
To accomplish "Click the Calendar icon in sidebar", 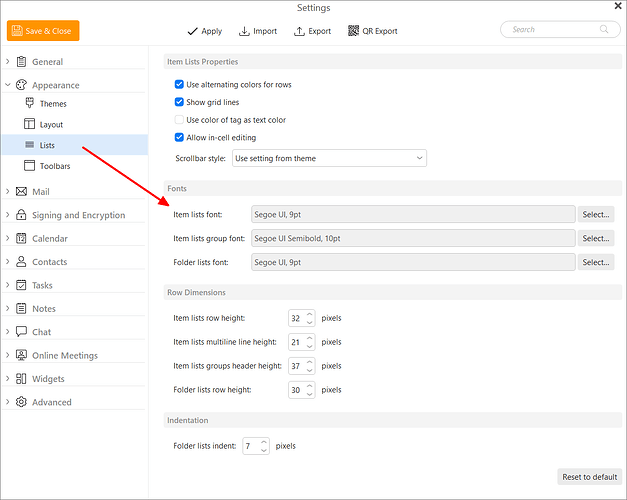I will pos(21,238).
